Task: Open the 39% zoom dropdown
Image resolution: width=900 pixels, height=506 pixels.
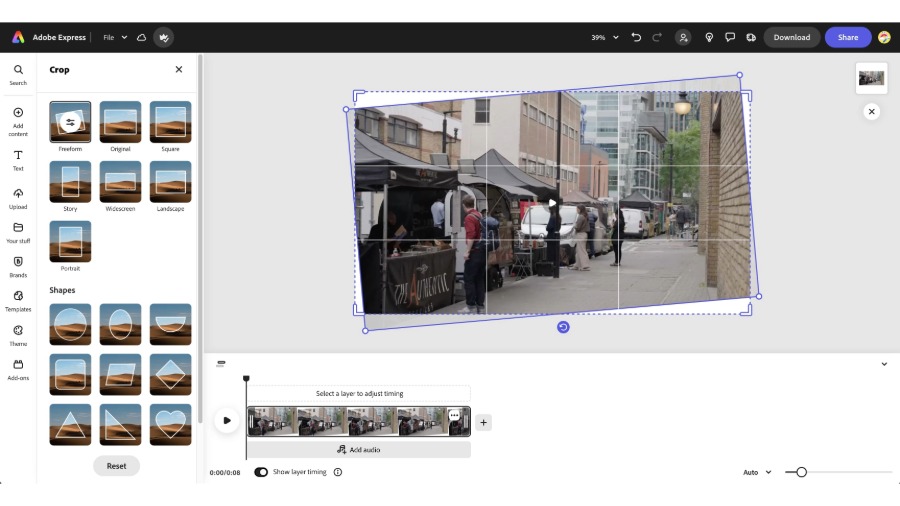Action: click(x=604, y=37)
